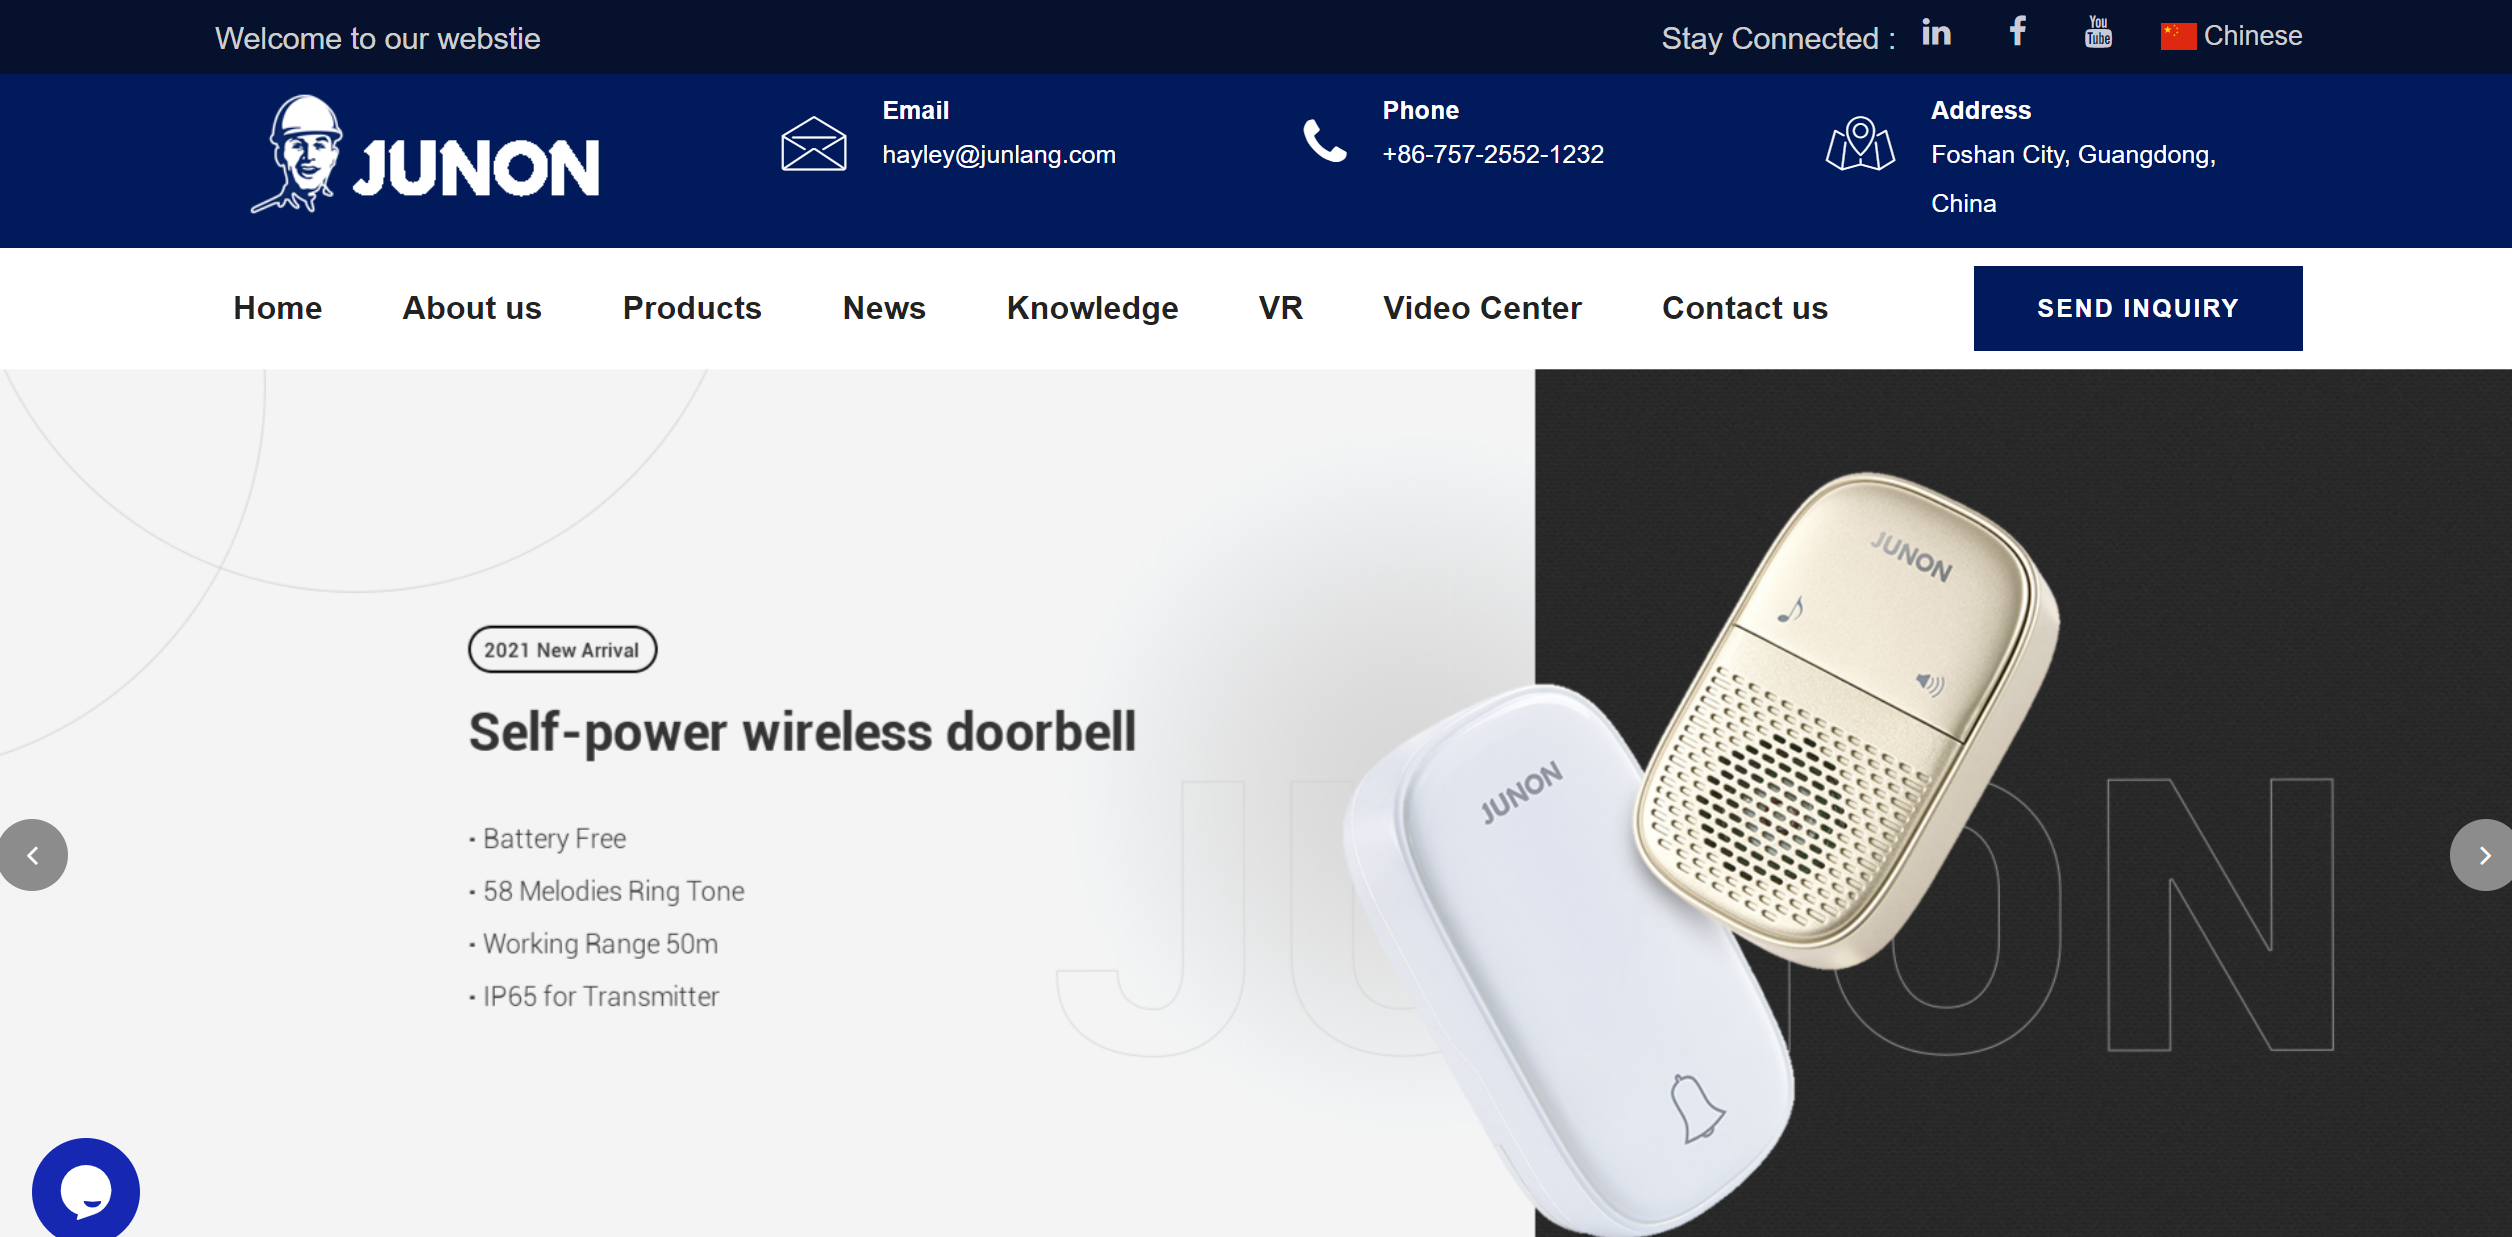
Task: Go to previous carousel slide
Action: tap(33, 855)
